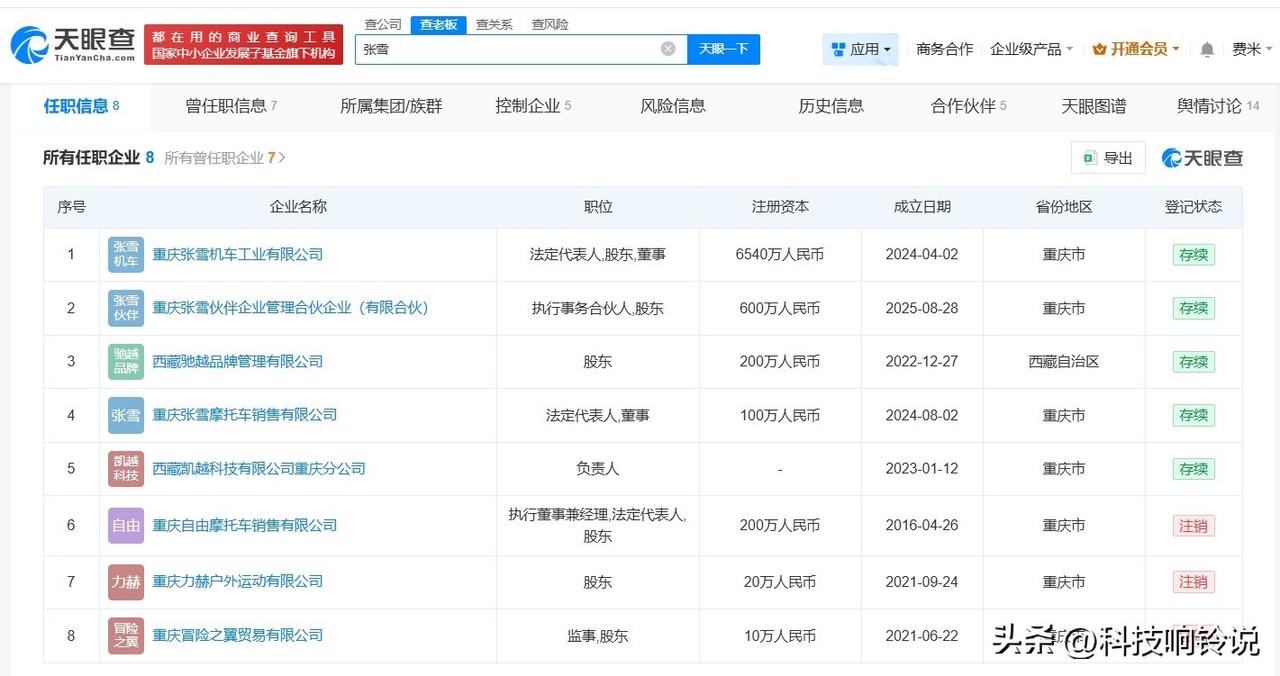The height and width of the screenshot is (676, 1280).
Task: Switch to the 查公司 search tab
Action: (x=382, y=24)
